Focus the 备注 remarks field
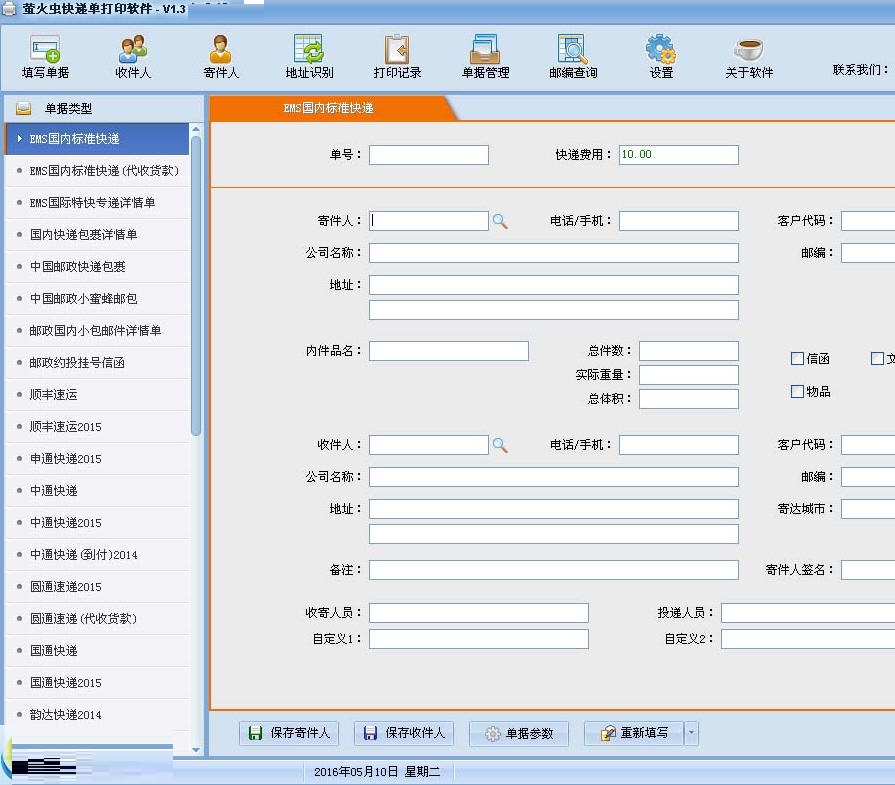The width and height of the screenshot is (895, 785). point(554,570)
